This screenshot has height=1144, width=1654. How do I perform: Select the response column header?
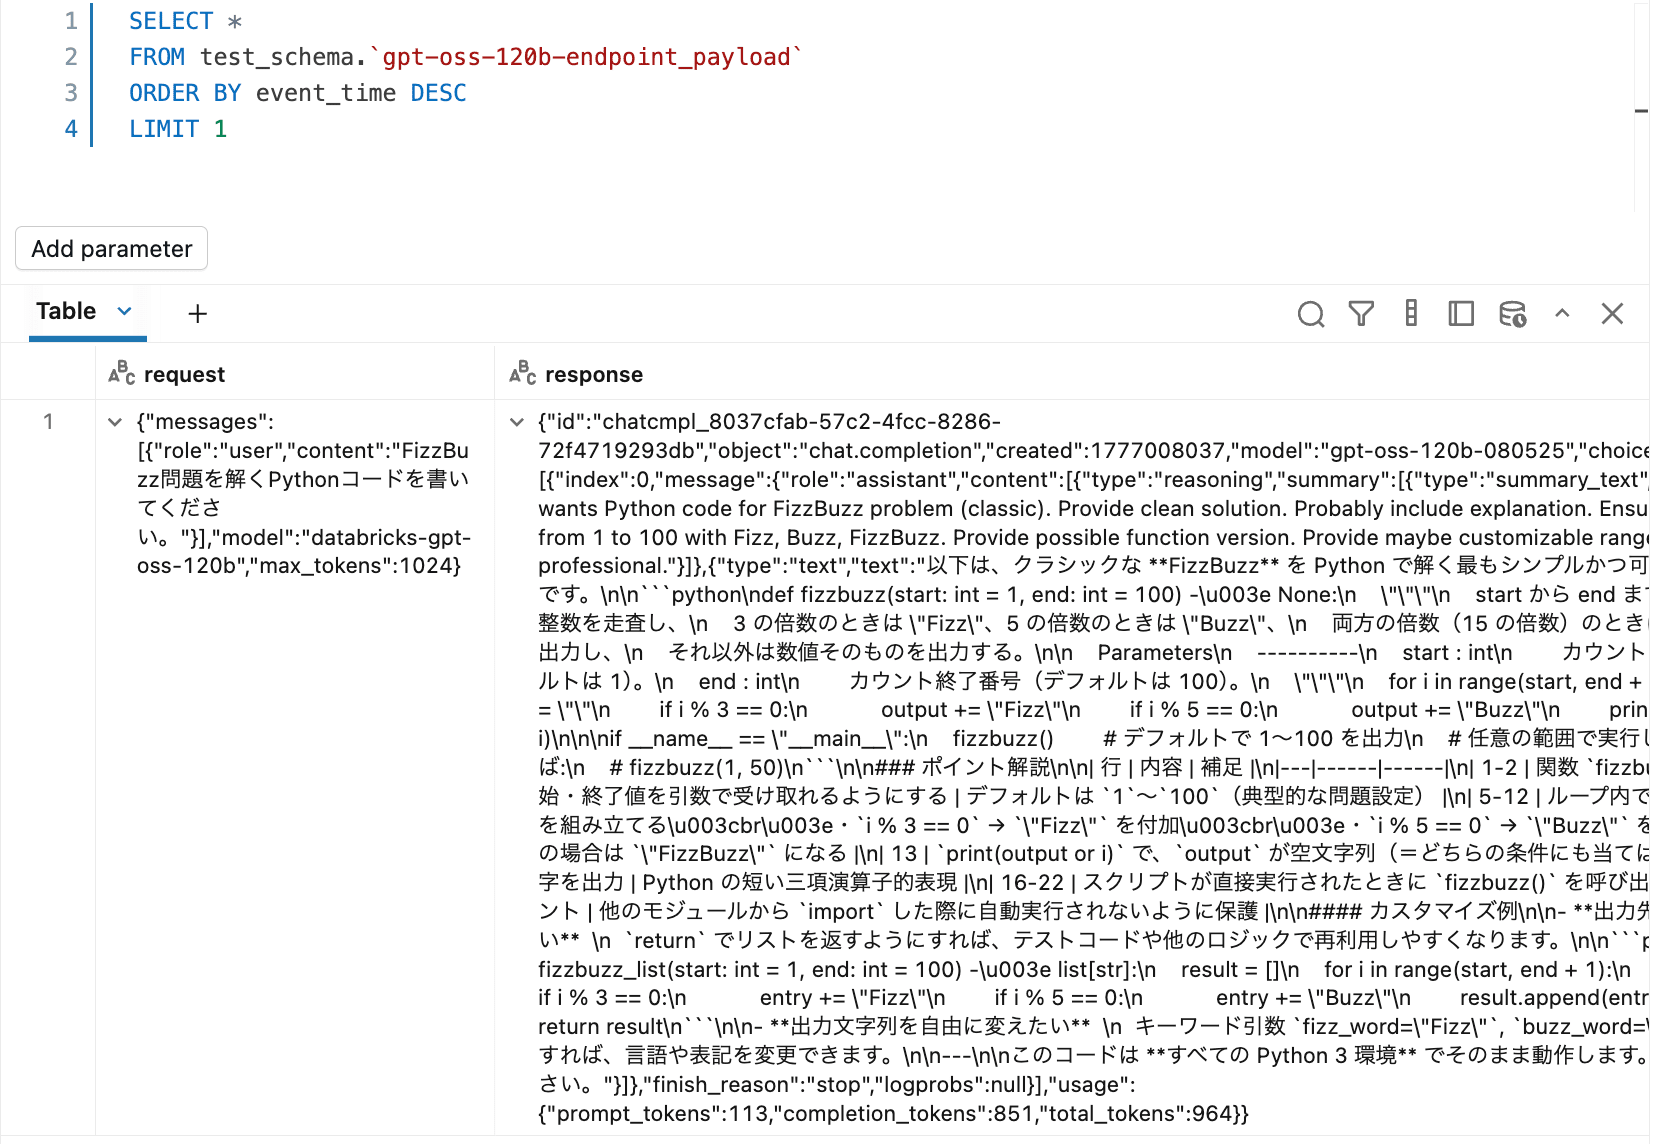pos(594,373)
